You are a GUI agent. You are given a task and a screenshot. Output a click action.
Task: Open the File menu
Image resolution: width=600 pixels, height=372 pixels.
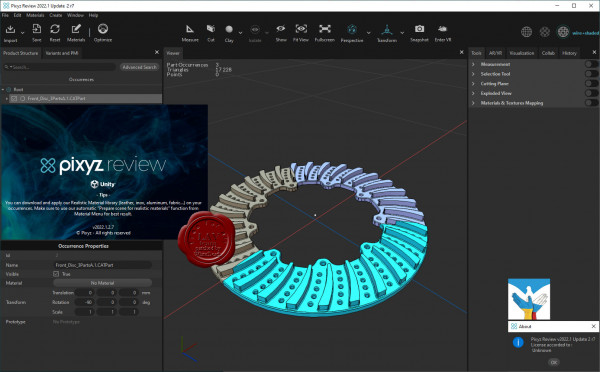[x=5, y=15]
